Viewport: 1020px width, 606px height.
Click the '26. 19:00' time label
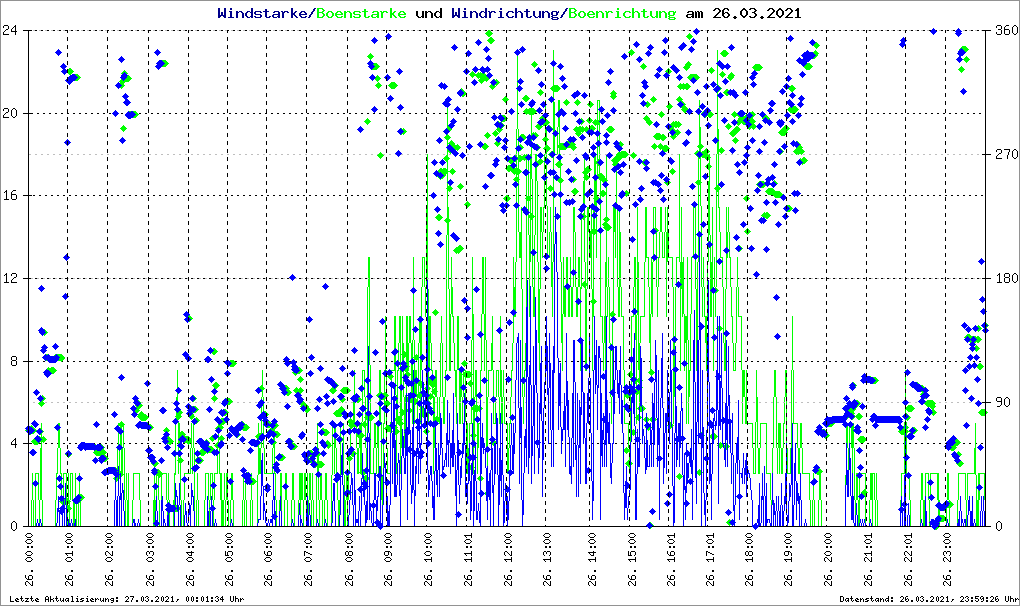pyautogui.click(x=788, y=560)
